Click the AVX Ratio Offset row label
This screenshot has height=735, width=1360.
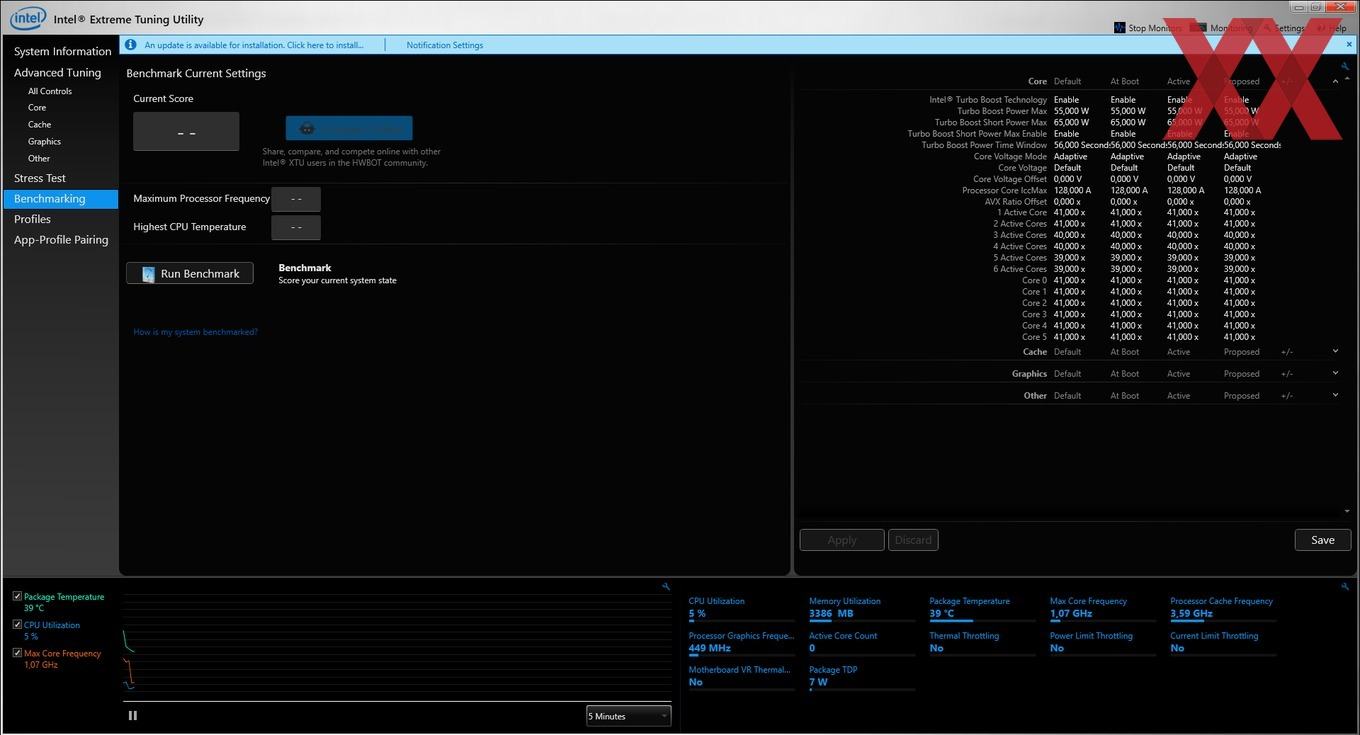pyautogui.click(x=1016, y=201)
